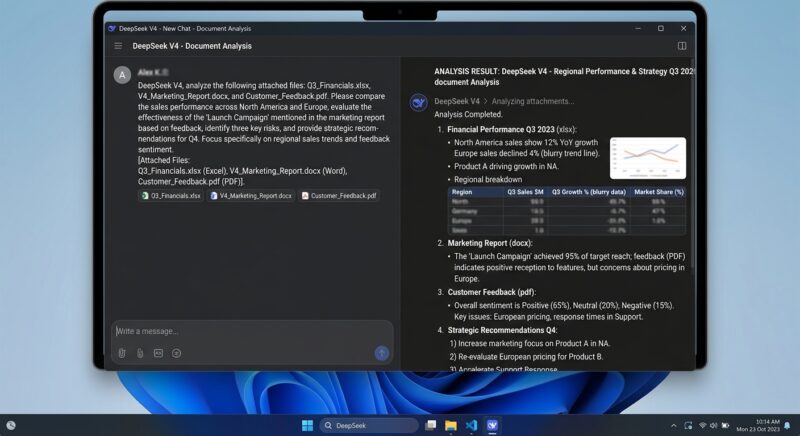
Task: Open the clock showing 10:14 AM
Action: tap(758, 425)
